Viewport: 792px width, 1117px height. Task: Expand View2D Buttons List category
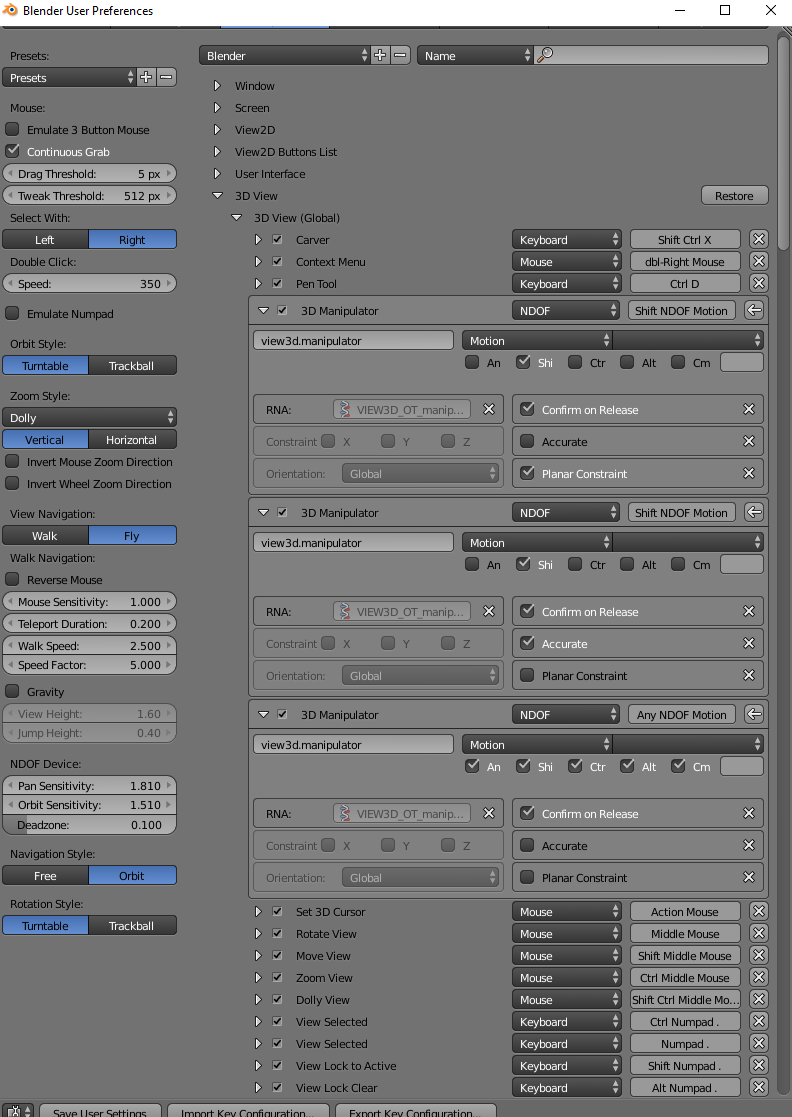click(218, 152)
